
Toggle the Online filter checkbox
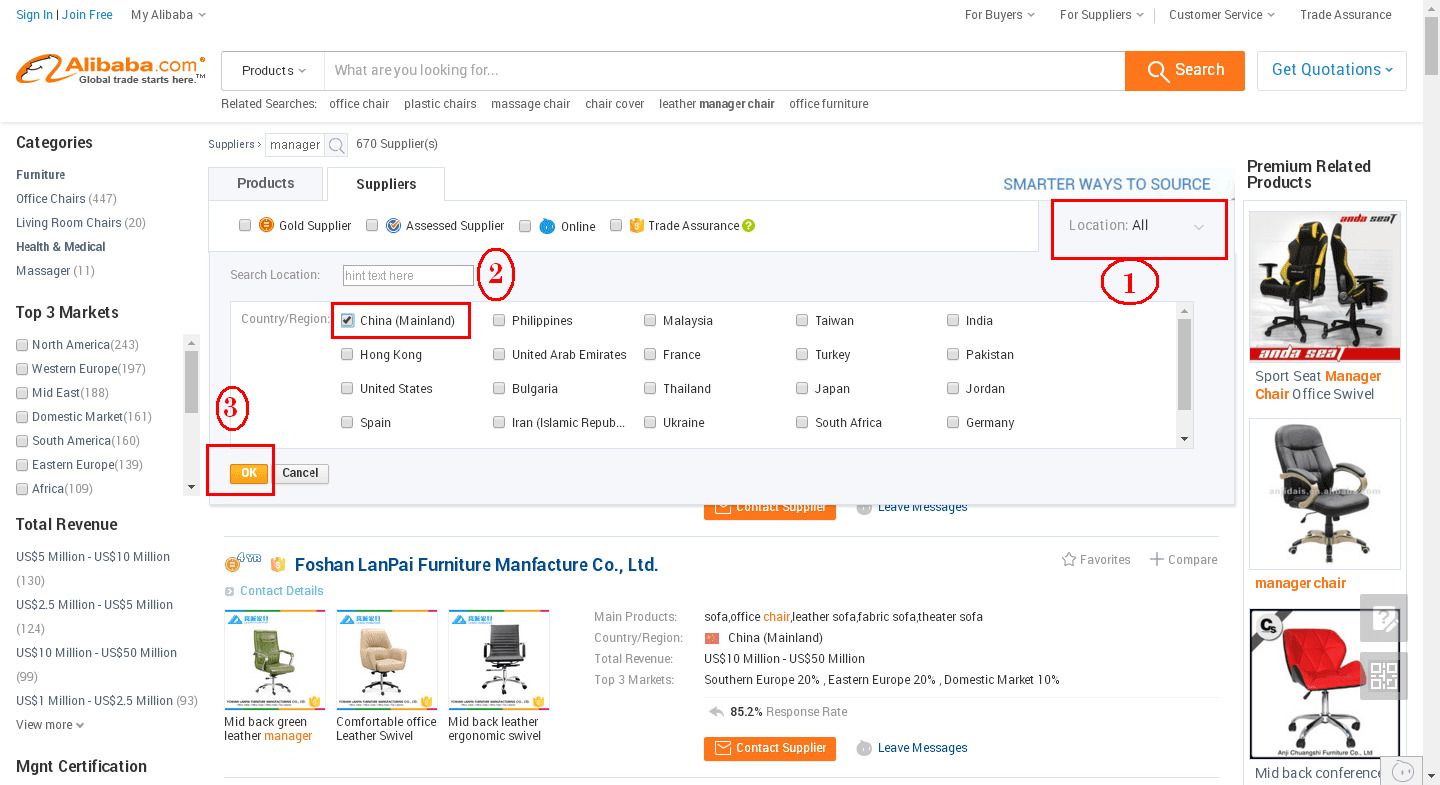[x=525, y=226]
